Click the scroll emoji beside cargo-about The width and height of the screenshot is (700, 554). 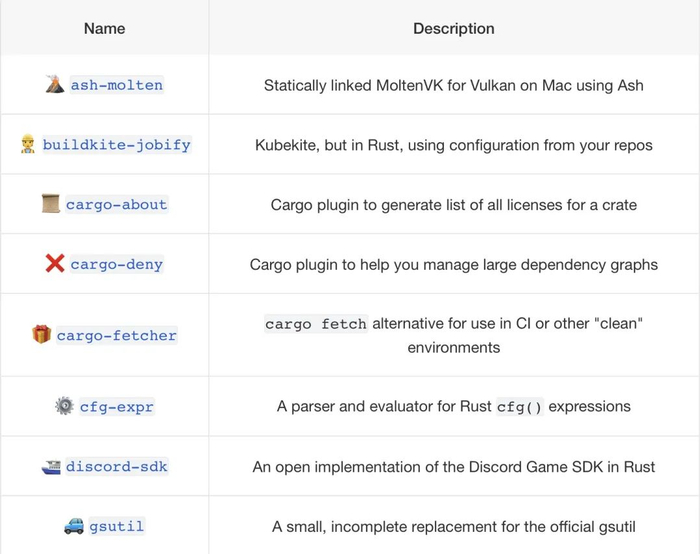coord(50,204)
